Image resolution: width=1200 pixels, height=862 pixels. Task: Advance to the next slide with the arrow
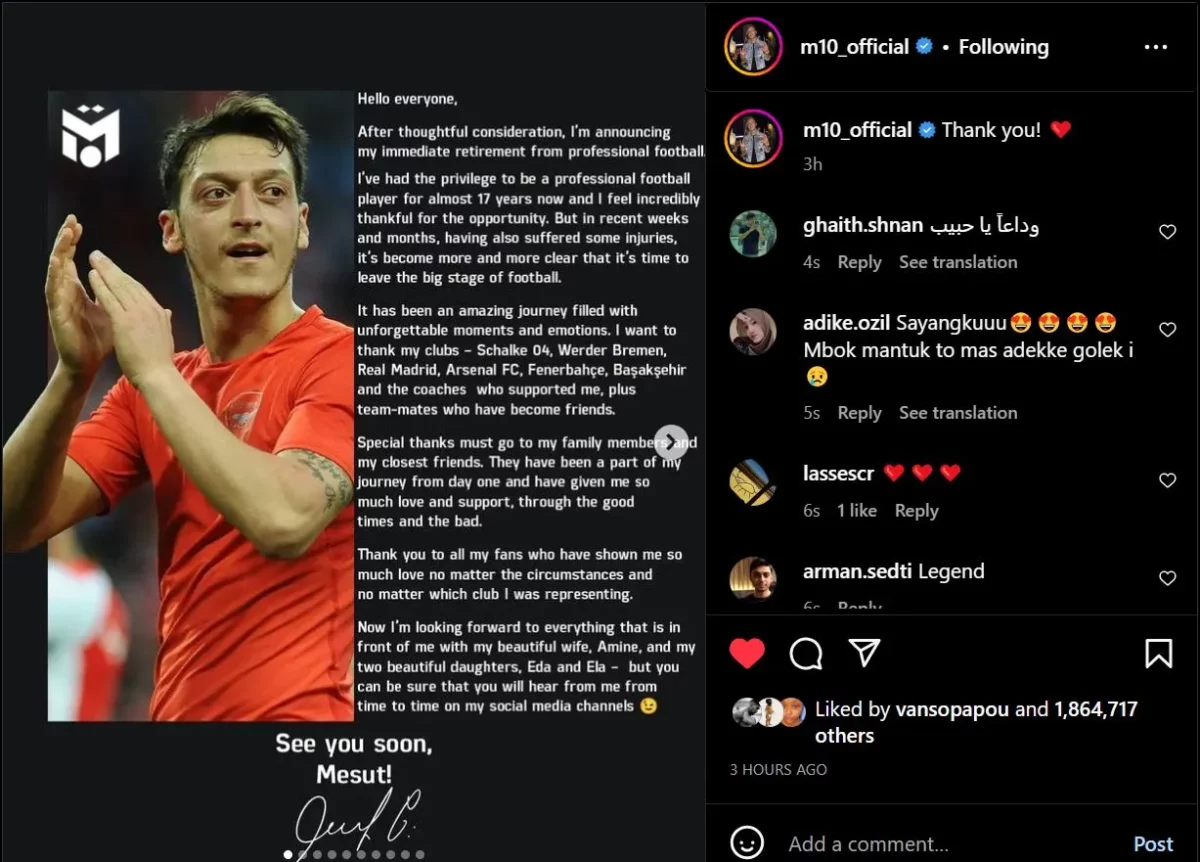(x=671, y=442)
